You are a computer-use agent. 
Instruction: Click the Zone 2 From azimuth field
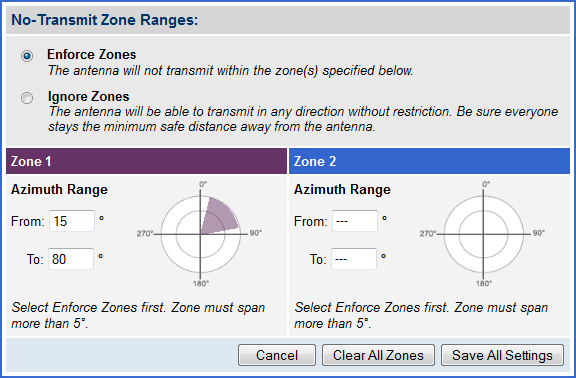point(355,221)
